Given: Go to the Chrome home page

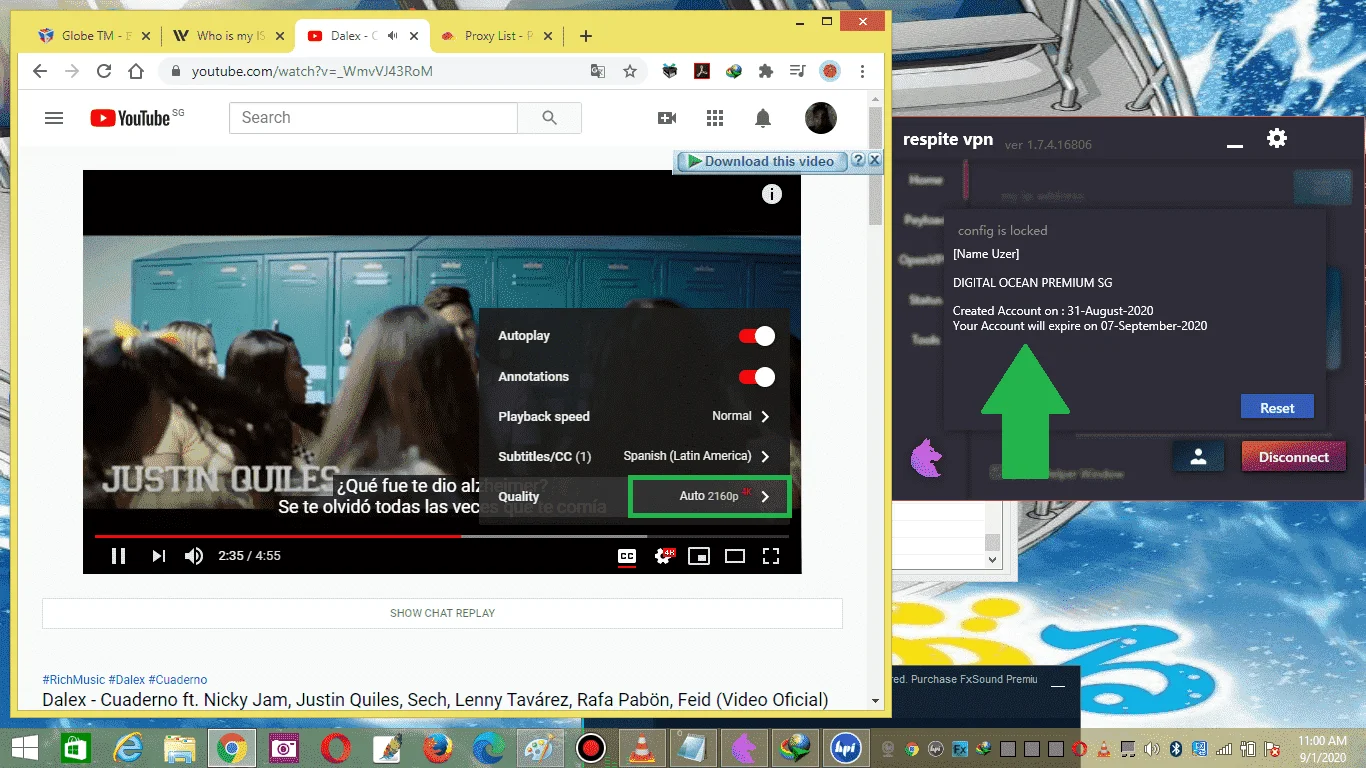Looking at the screenshot, I should pos(136,71).
